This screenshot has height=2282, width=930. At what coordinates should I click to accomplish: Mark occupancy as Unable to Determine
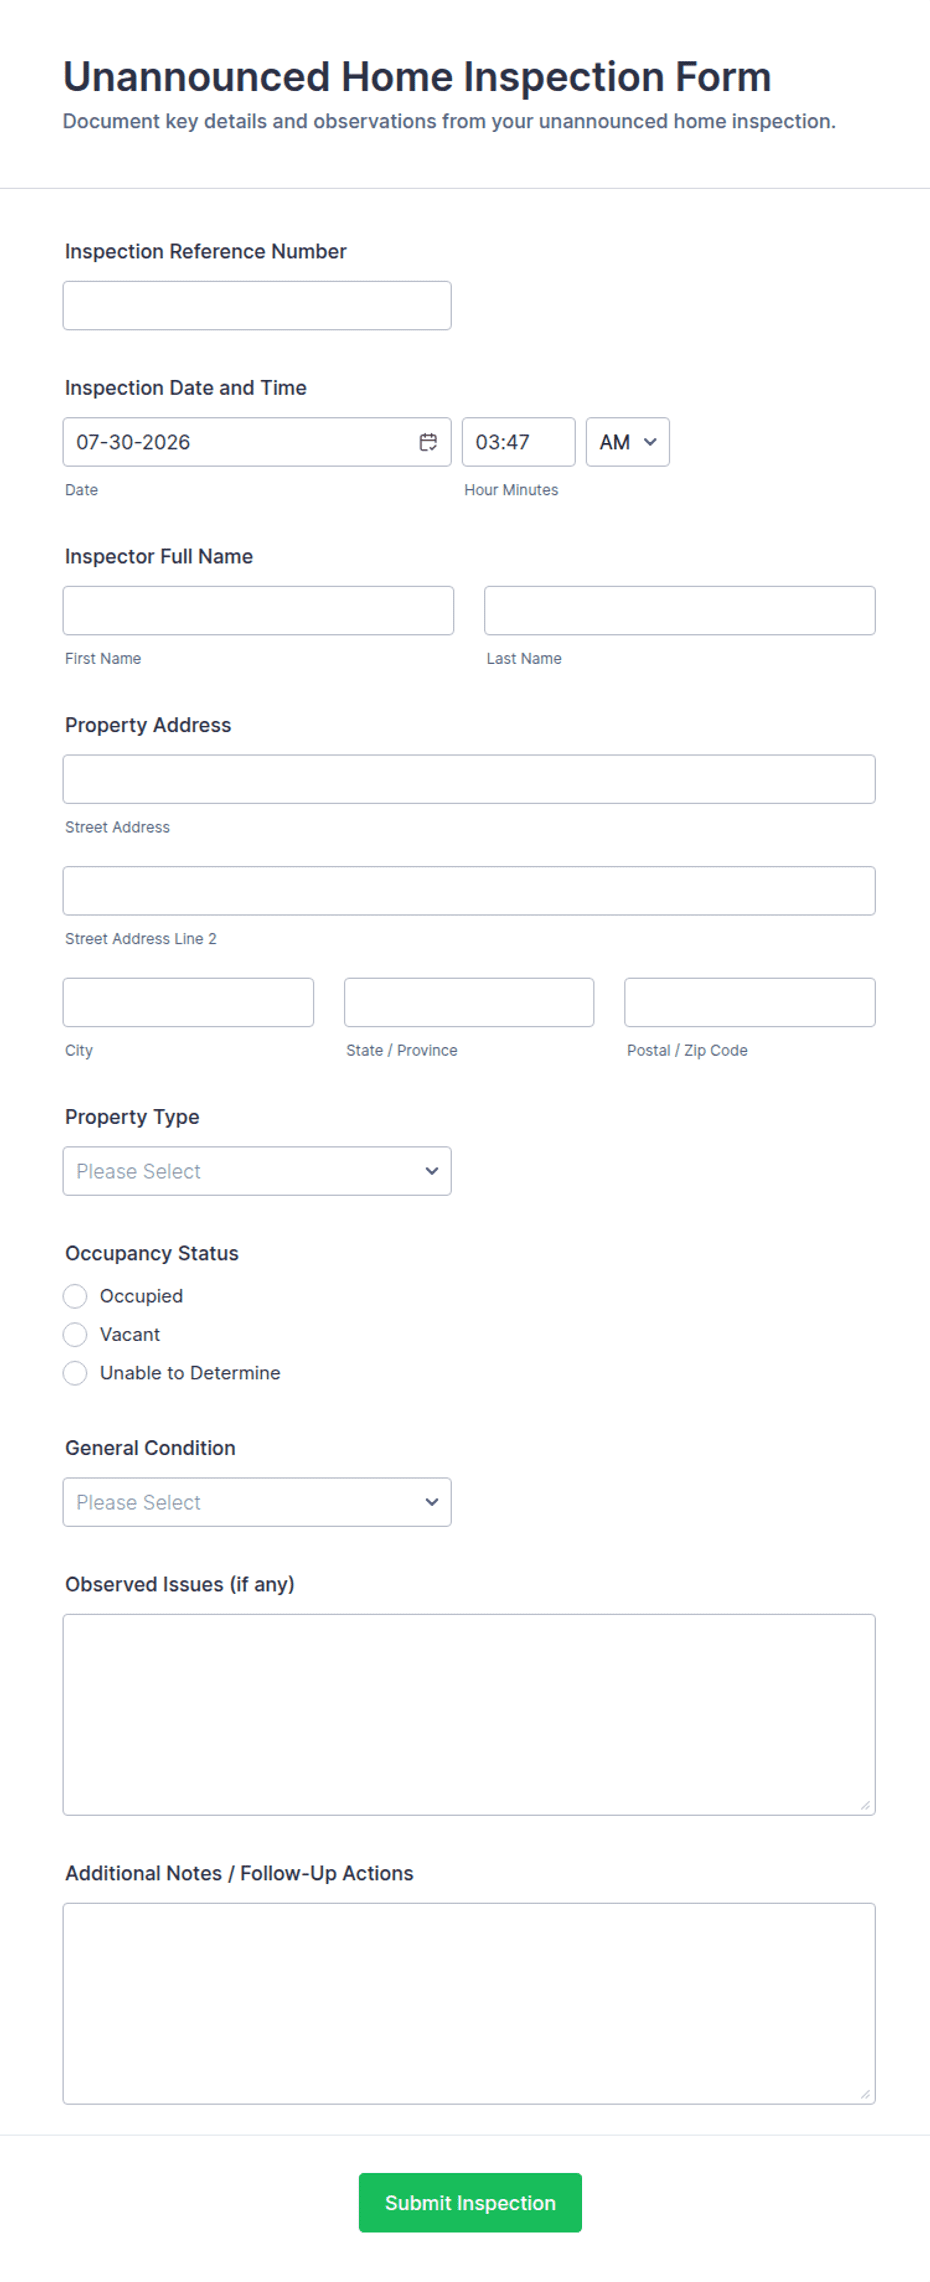pyautogui.click(x=75, y=1373)
